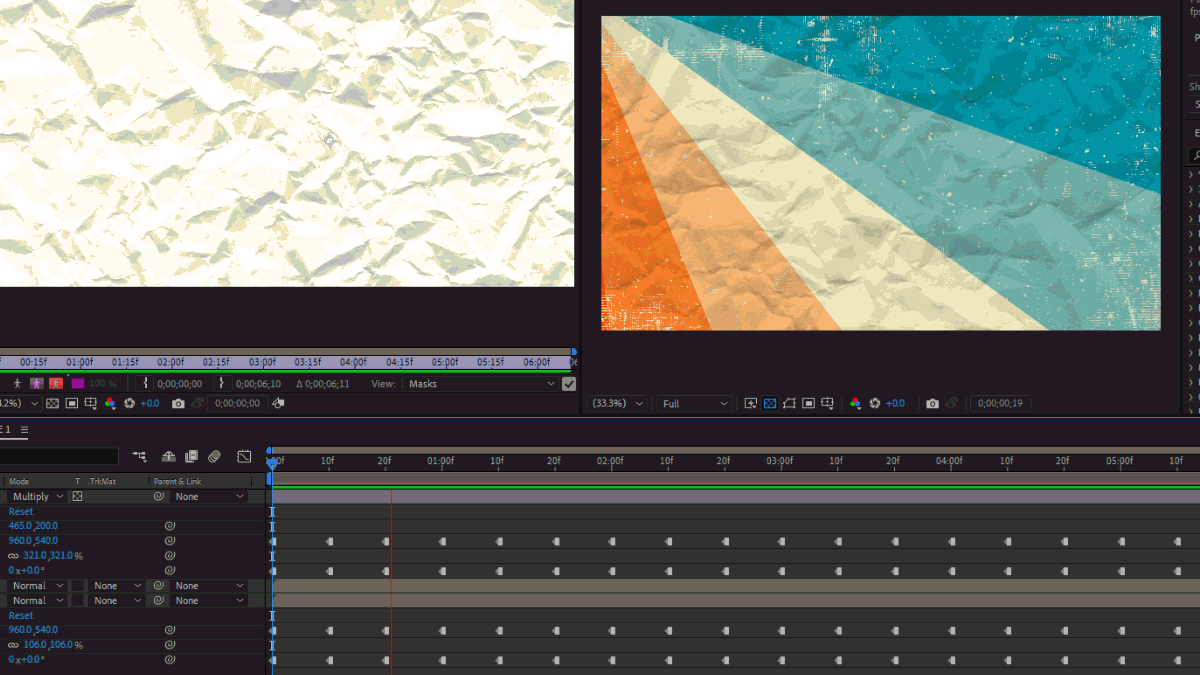Open the Full resolution dropdown
This screenshot has height=675, width=1200.
(x=695, y=403)
